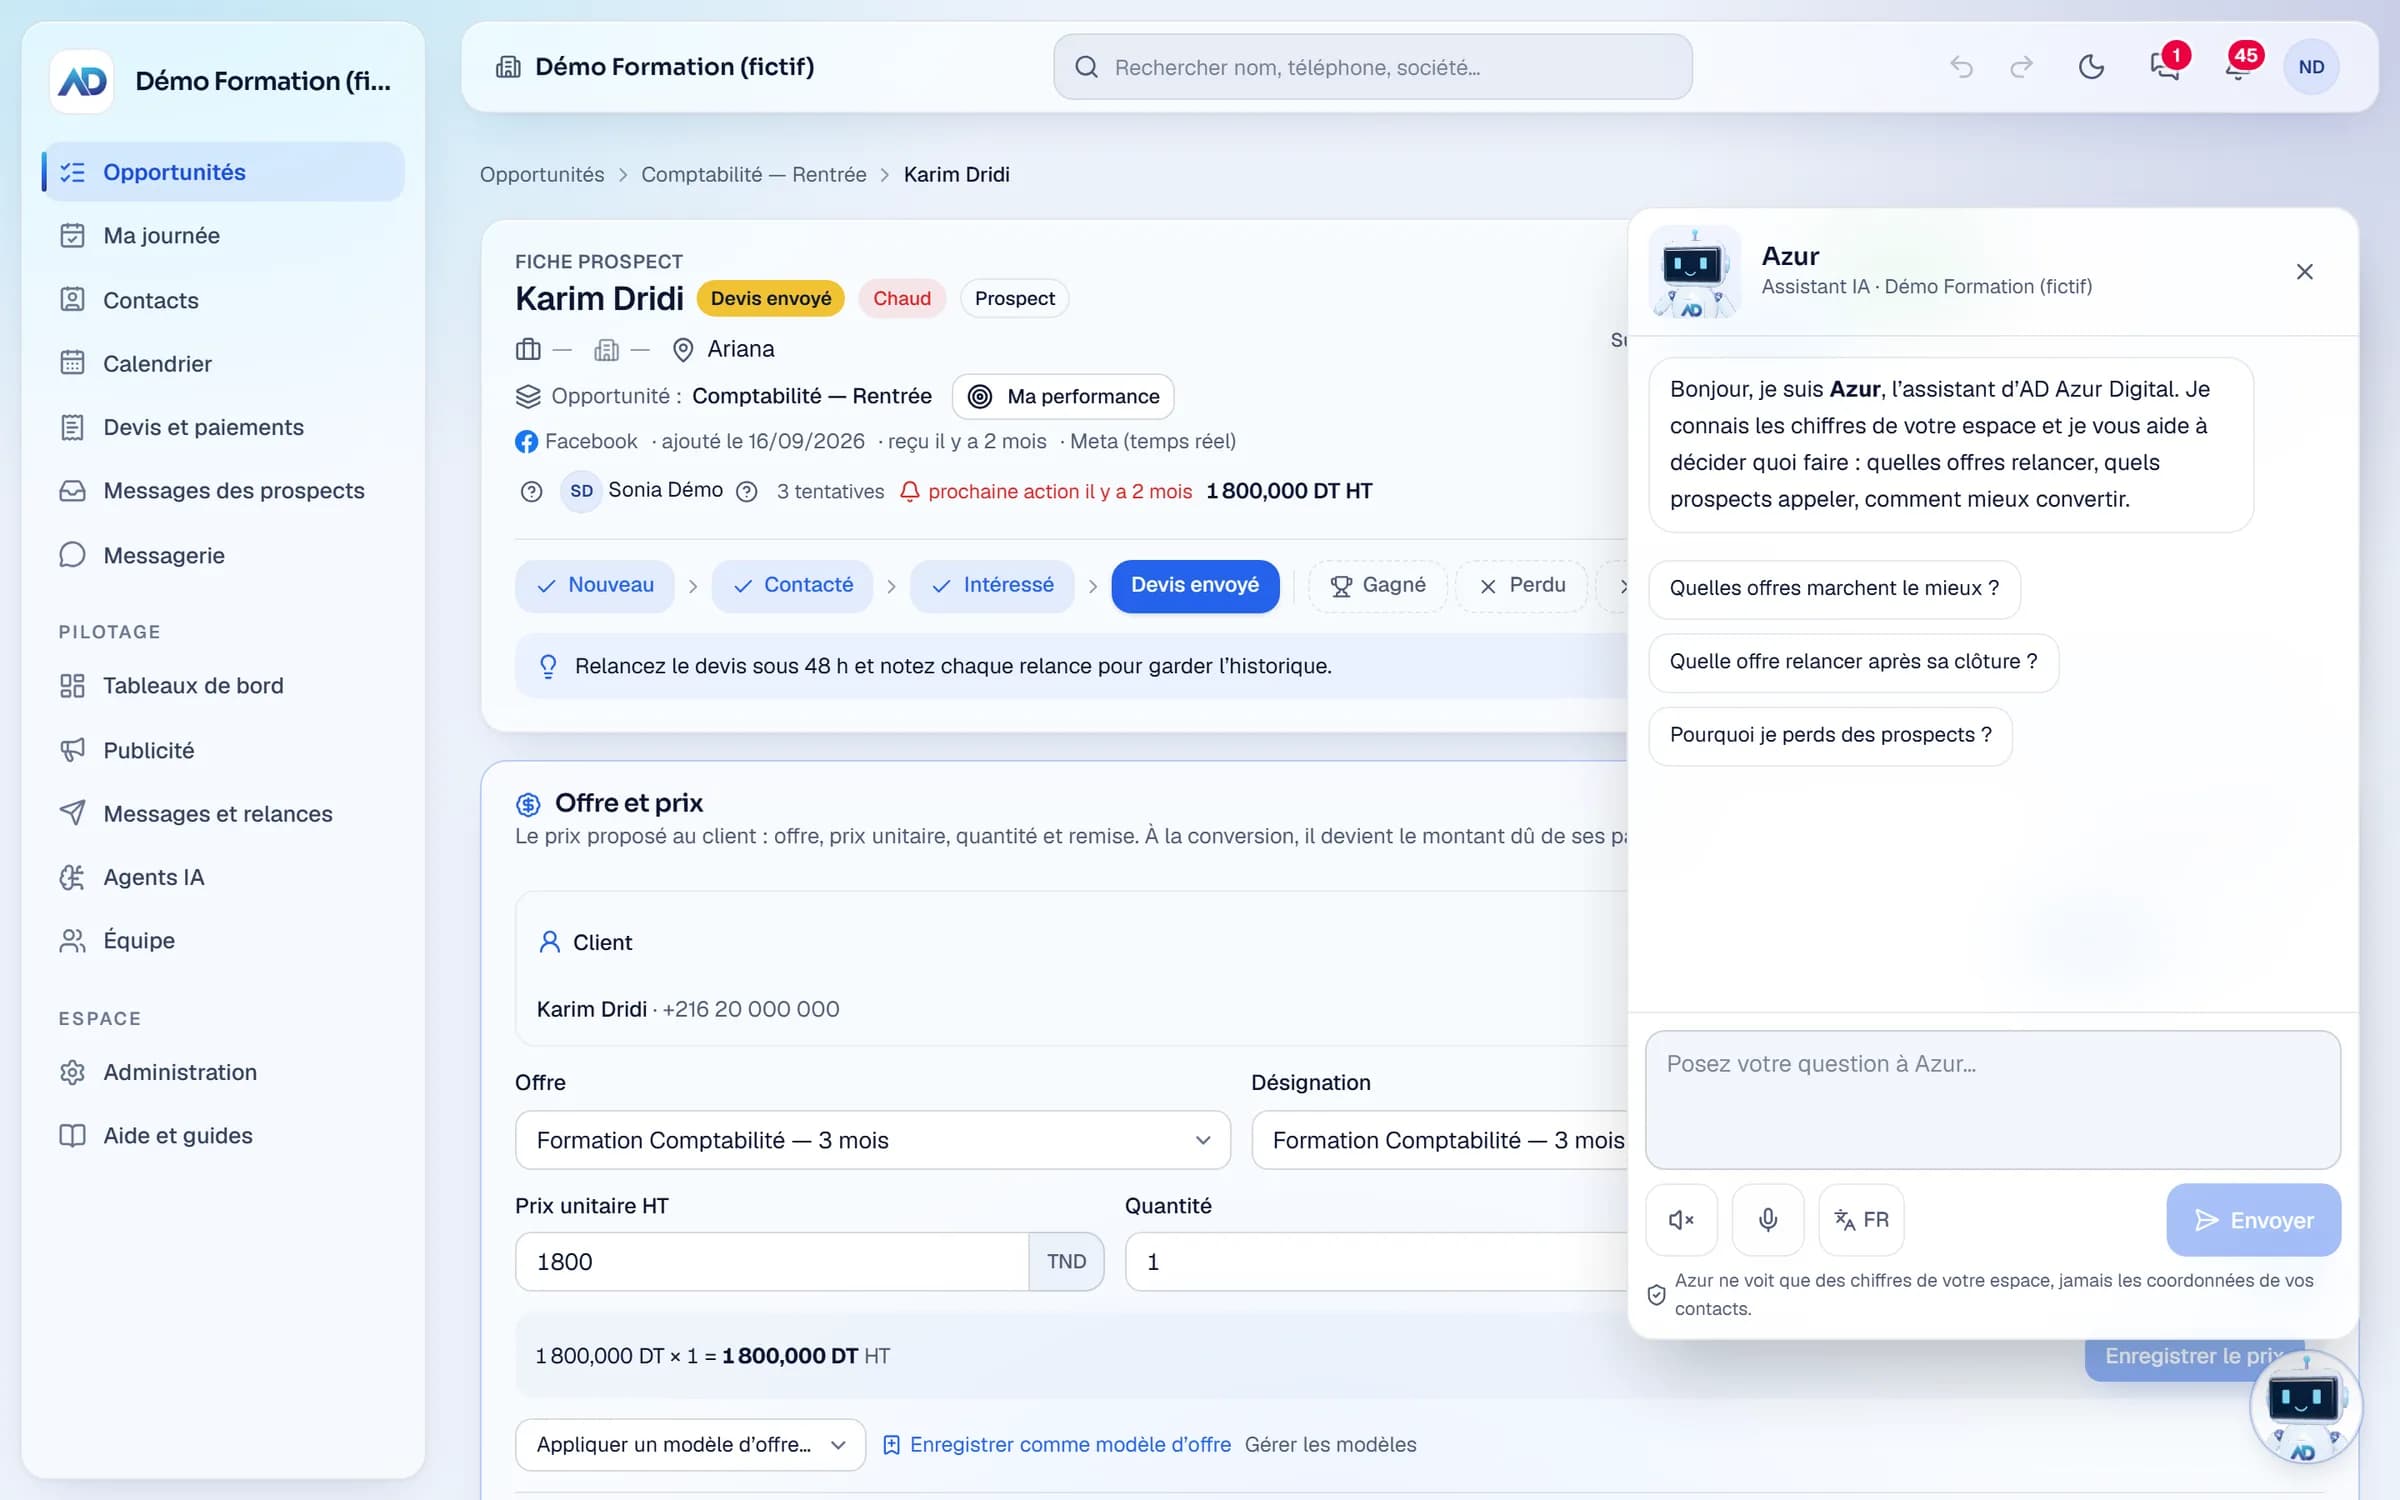2400x1500 pixels.
Task: Open Administration in sidebar
Action: click(223, 1073)
